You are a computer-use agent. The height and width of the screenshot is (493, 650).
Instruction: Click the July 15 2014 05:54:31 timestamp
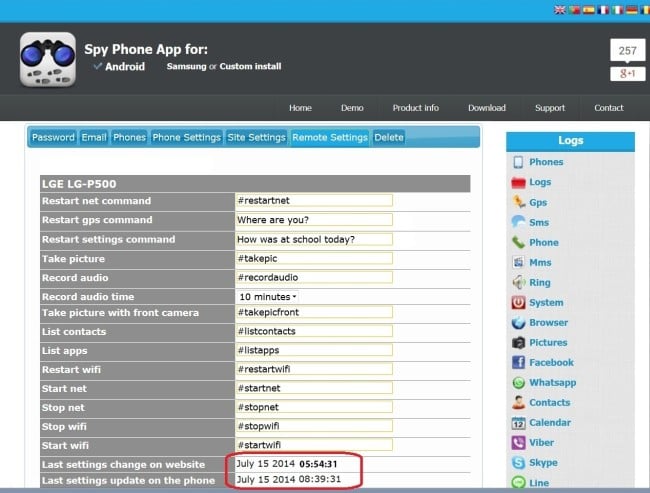287,464
